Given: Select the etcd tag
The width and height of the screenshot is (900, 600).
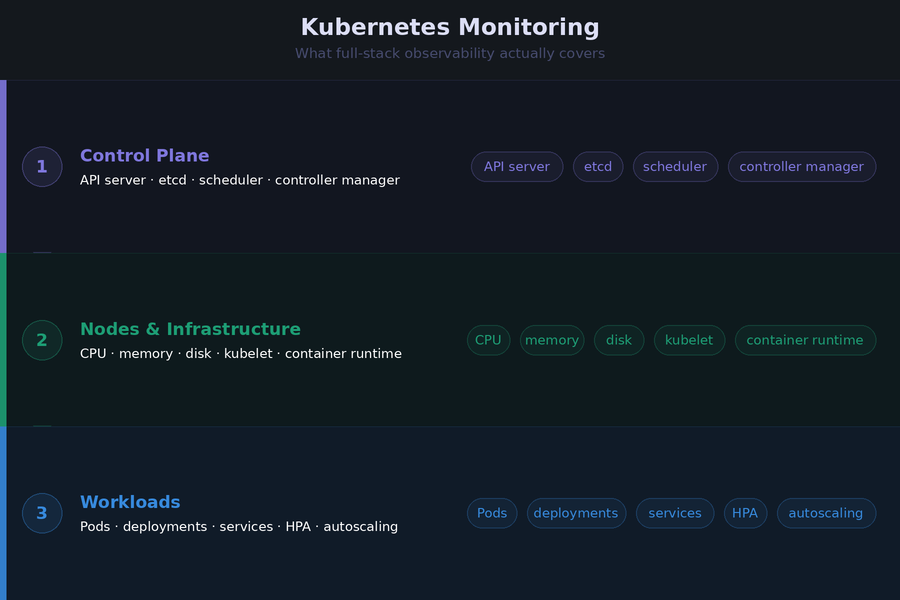Looking at the screenshot, I should coord(598,167).
